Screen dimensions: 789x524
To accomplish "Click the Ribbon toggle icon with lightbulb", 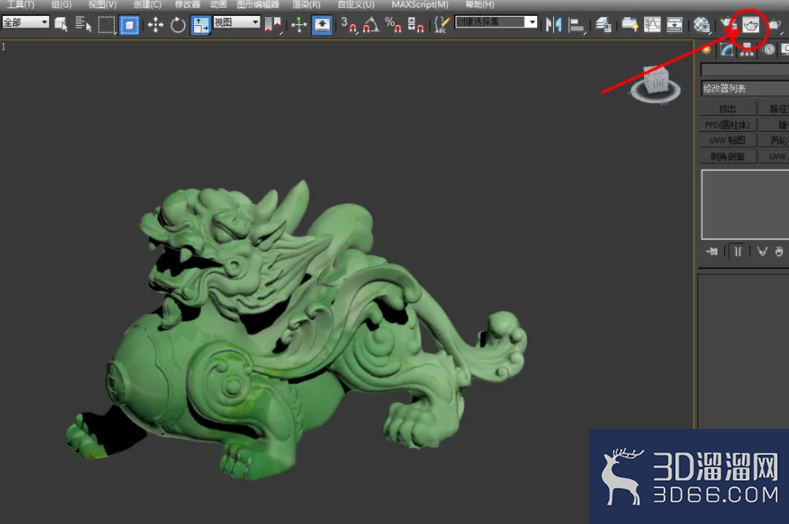I will tap(629, 24).
